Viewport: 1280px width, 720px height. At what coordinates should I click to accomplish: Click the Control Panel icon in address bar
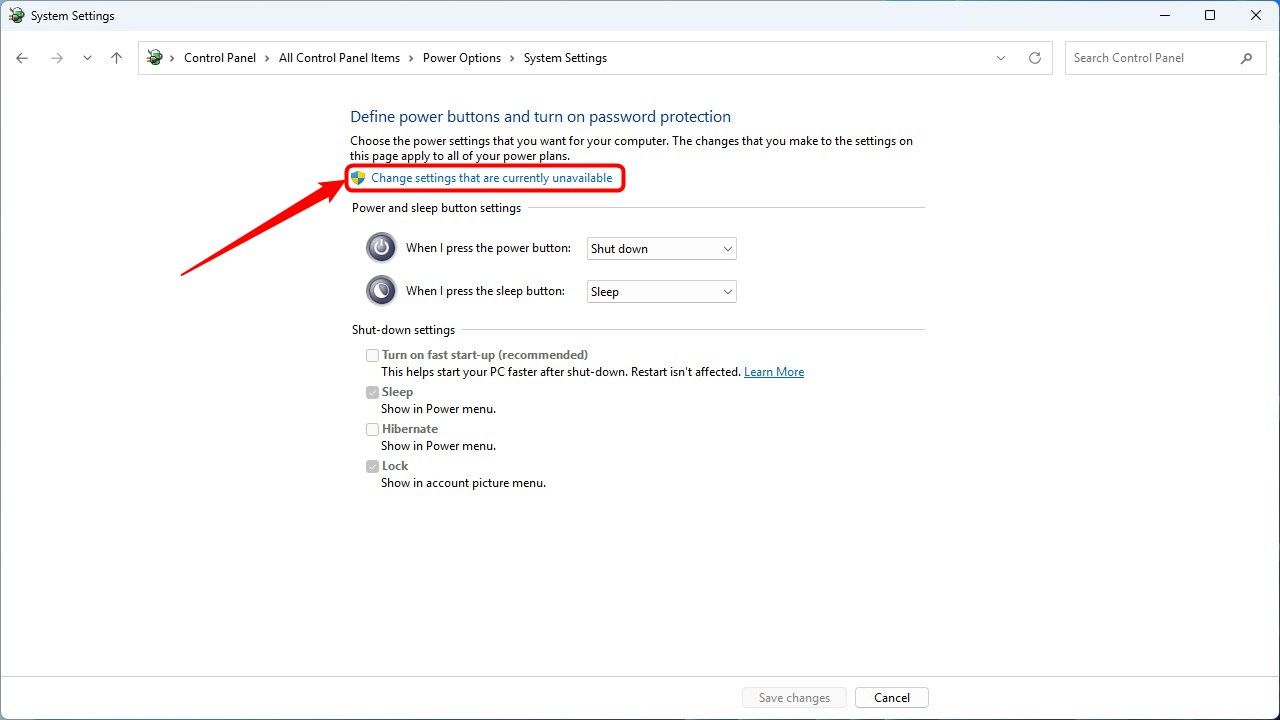(x=154, y=58)
